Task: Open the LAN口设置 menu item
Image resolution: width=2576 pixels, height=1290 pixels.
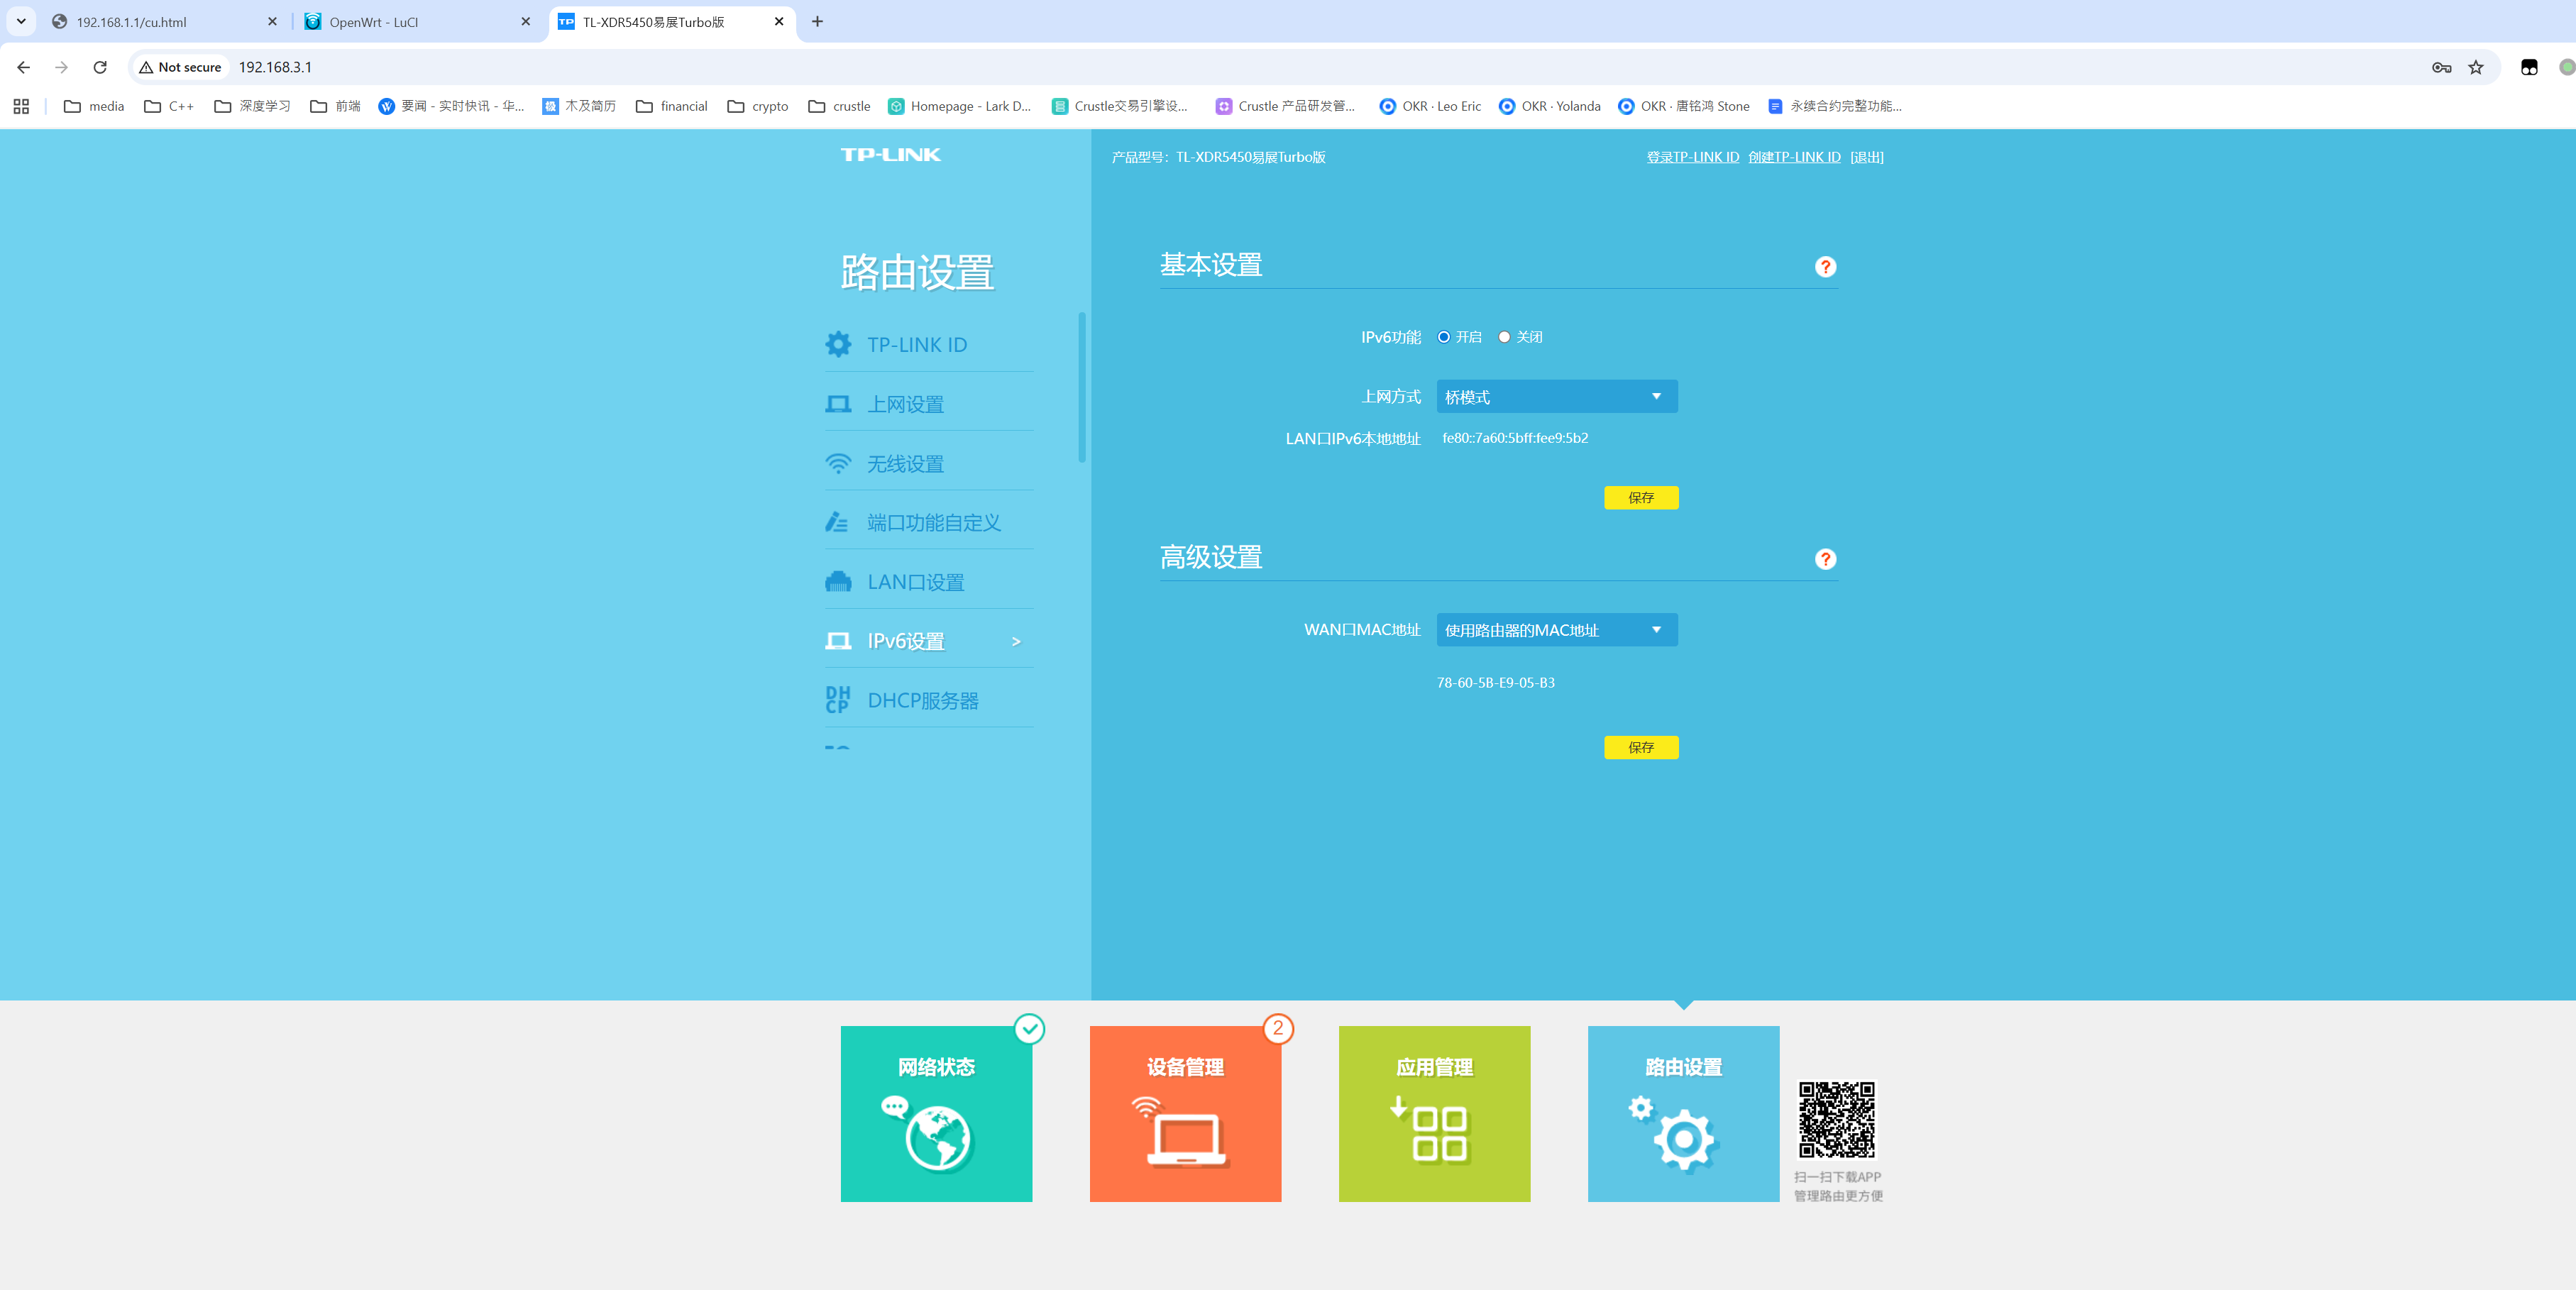Action: 915,582
